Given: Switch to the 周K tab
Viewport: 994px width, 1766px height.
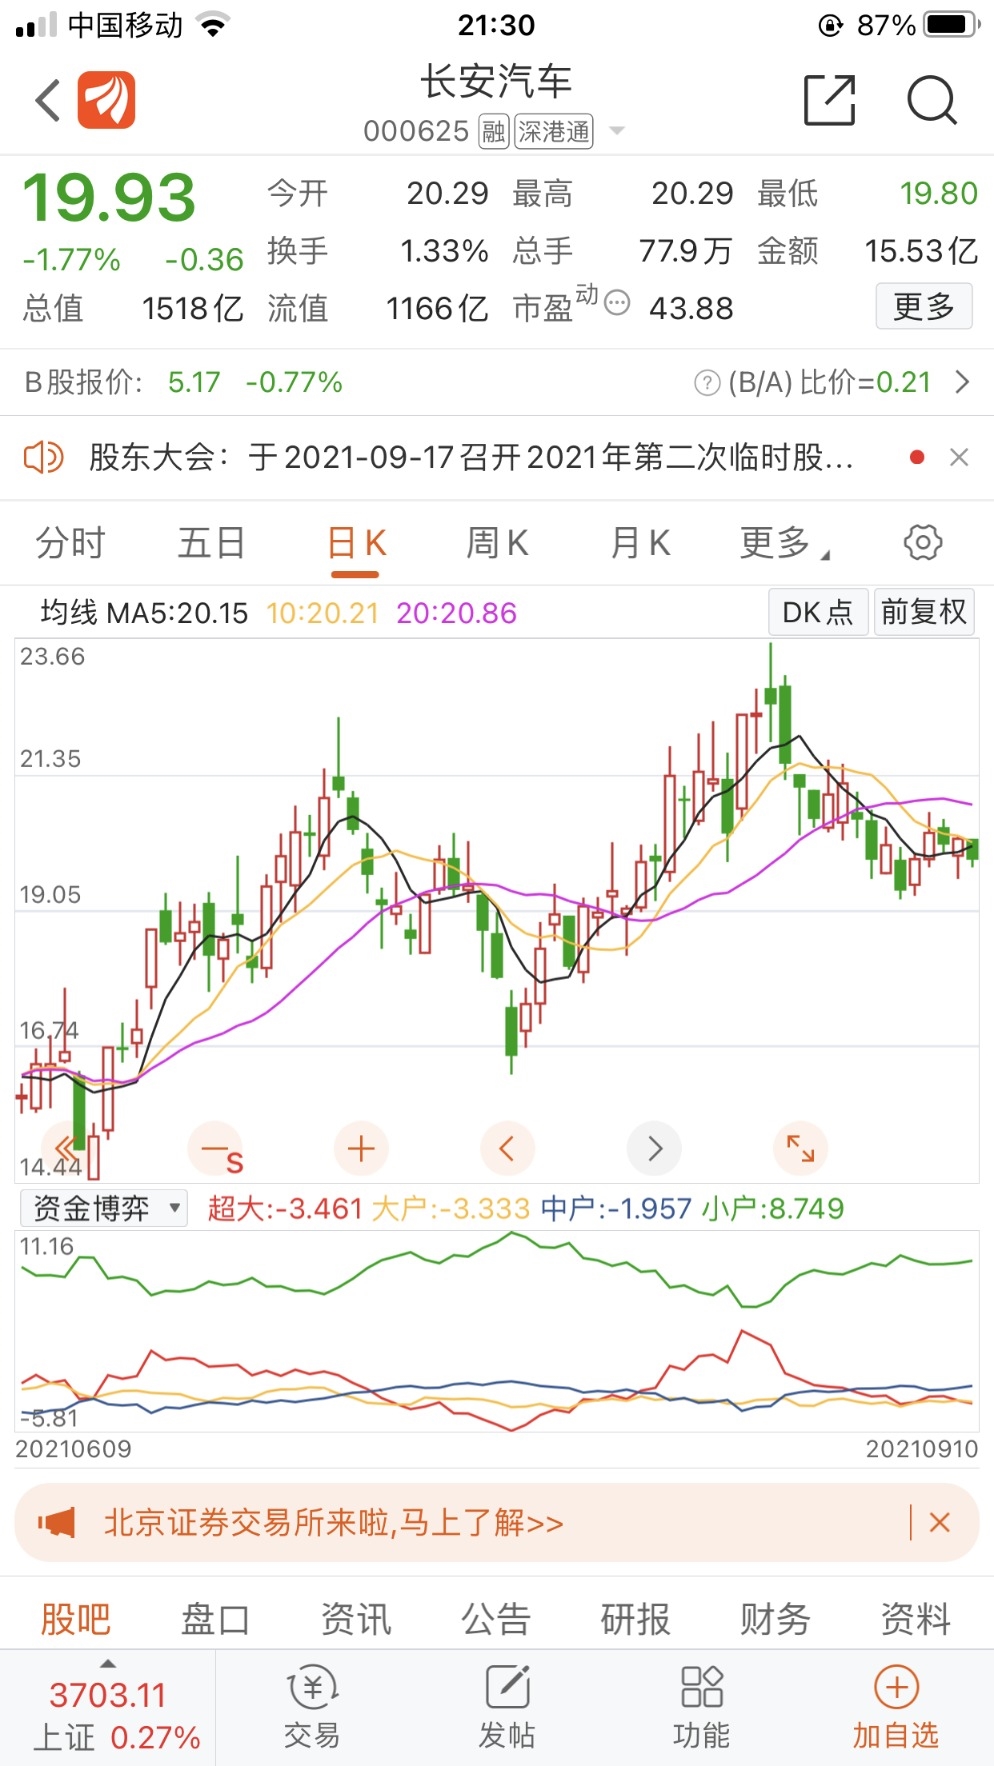Looking at the screenshot, I should (x=497, y=543).
